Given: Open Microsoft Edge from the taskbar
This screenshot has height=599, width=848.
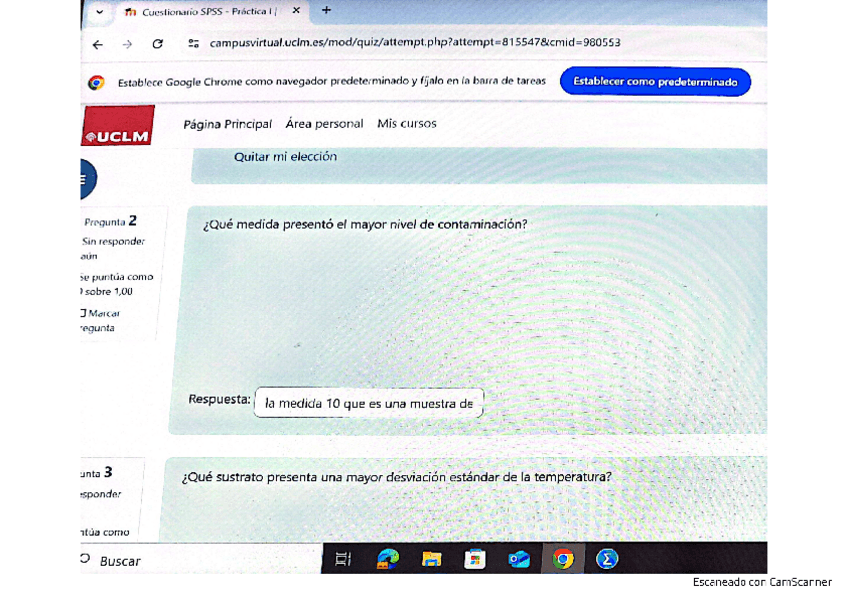Looking at the screenshot, I should [388, 559].
